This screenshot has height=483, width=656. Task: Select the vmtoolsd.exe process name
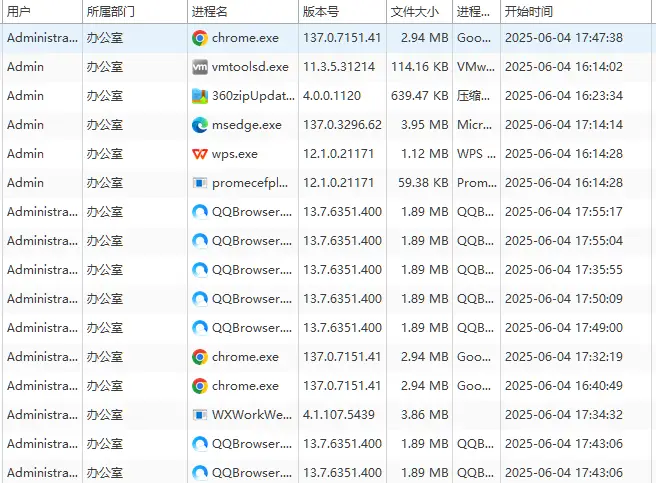pos(250,67)
